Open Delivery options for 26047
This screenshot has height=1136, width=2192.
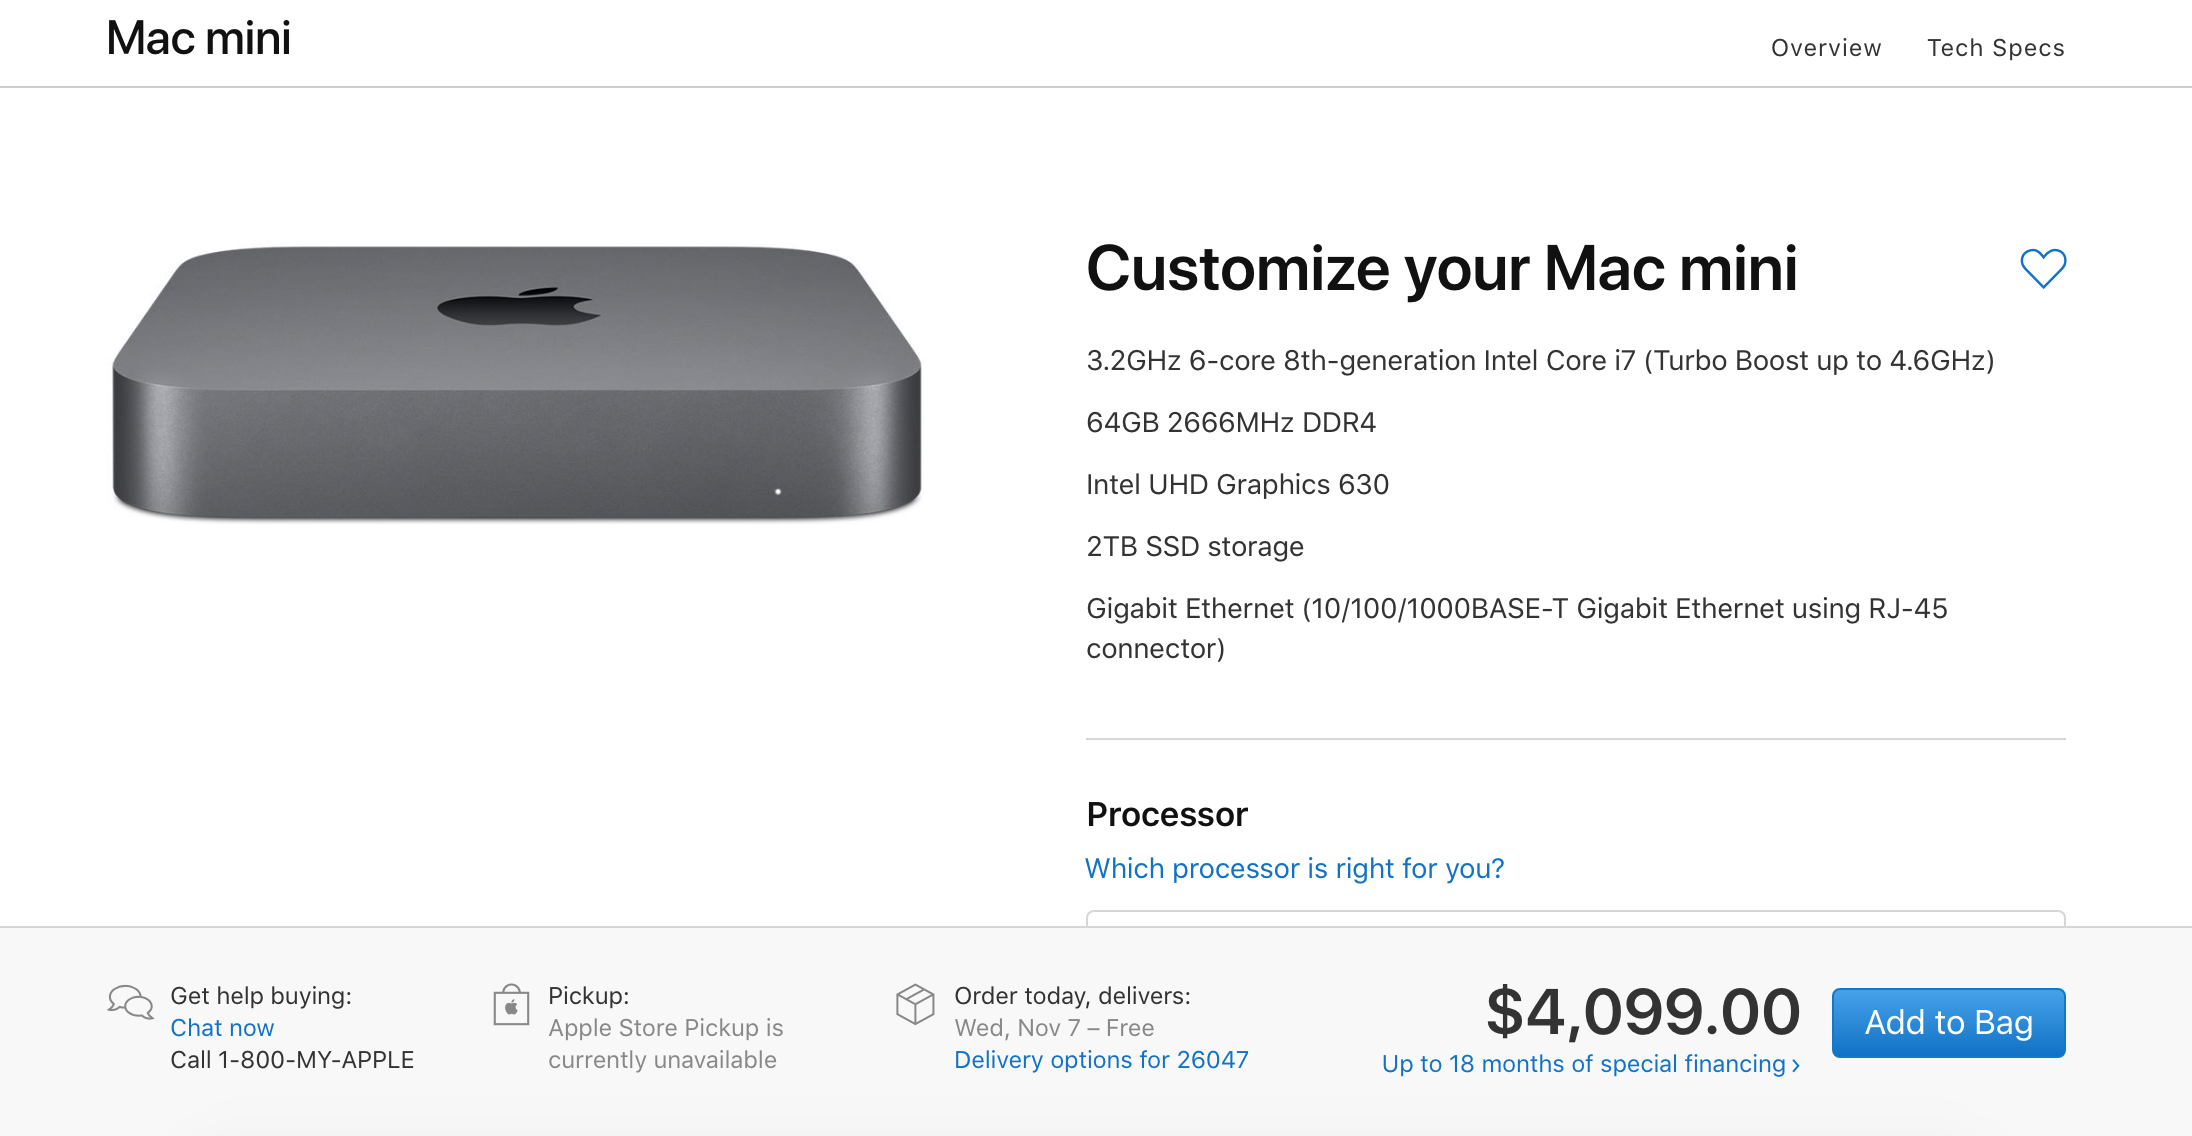[x=1101, y=1060]
